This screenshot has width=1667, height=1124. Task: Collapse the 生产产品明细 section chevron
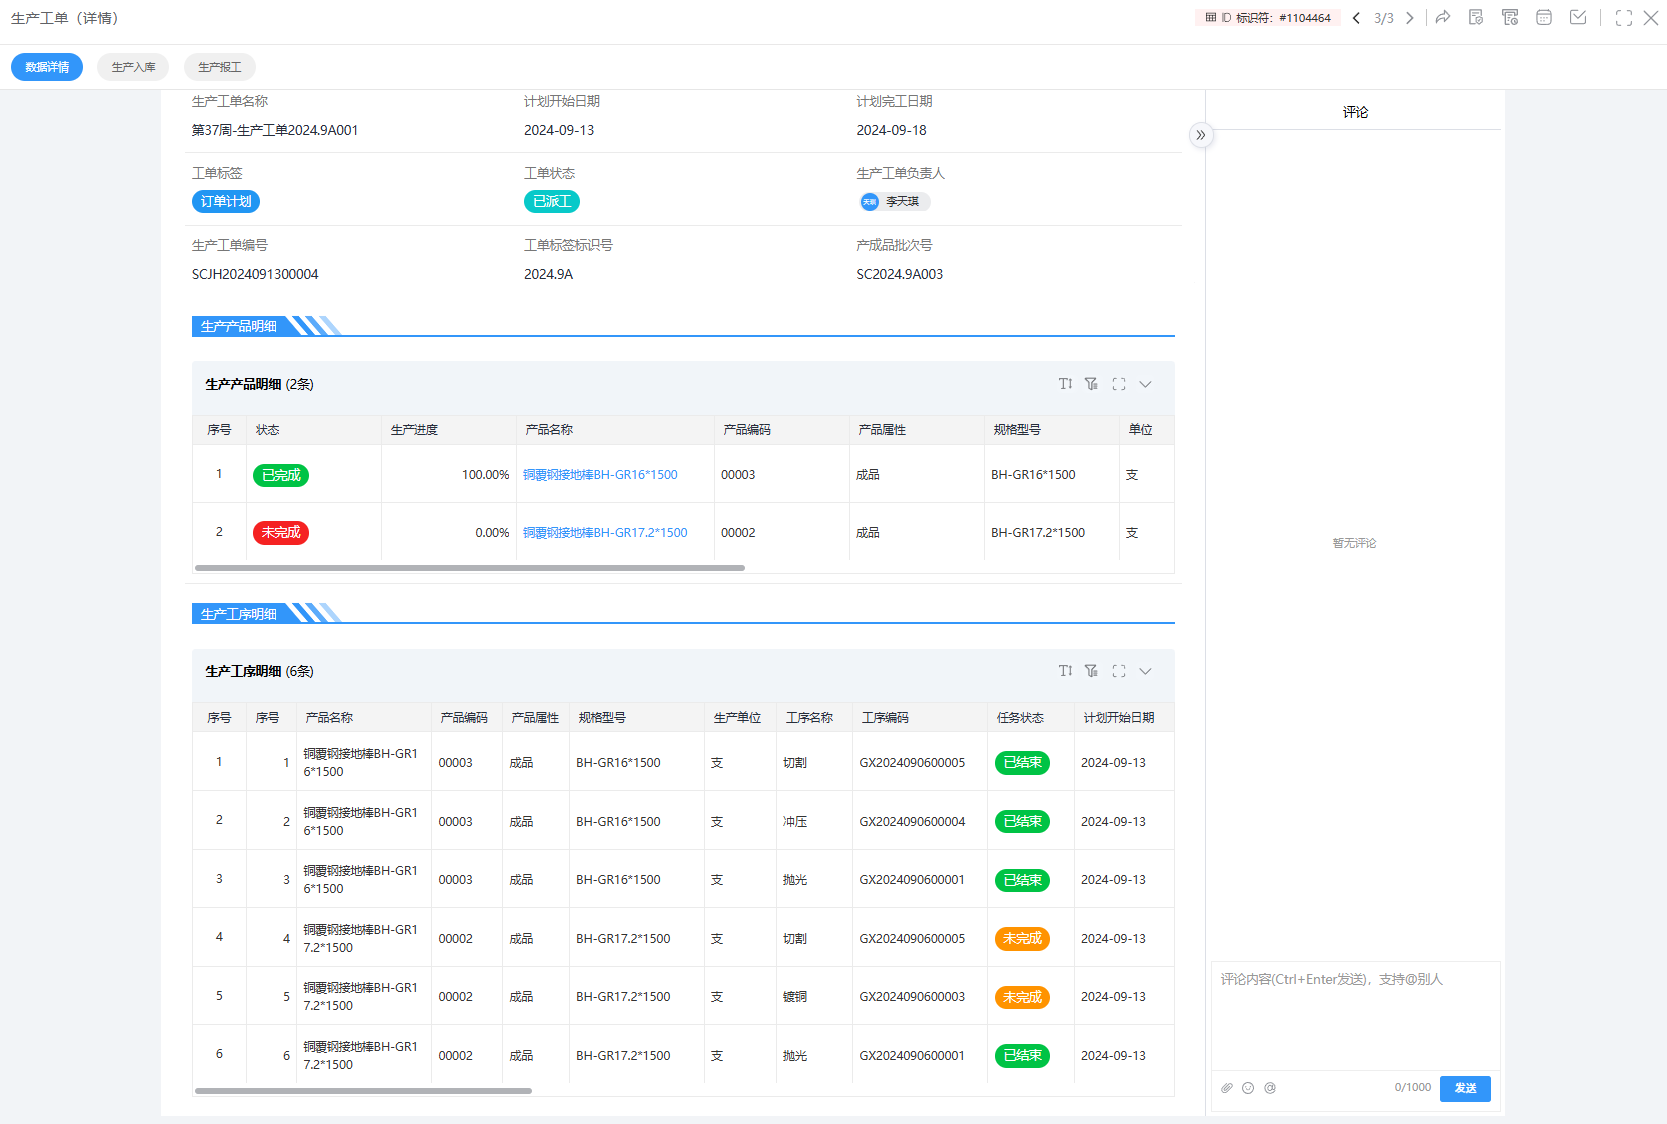(x=1146, y=384)
